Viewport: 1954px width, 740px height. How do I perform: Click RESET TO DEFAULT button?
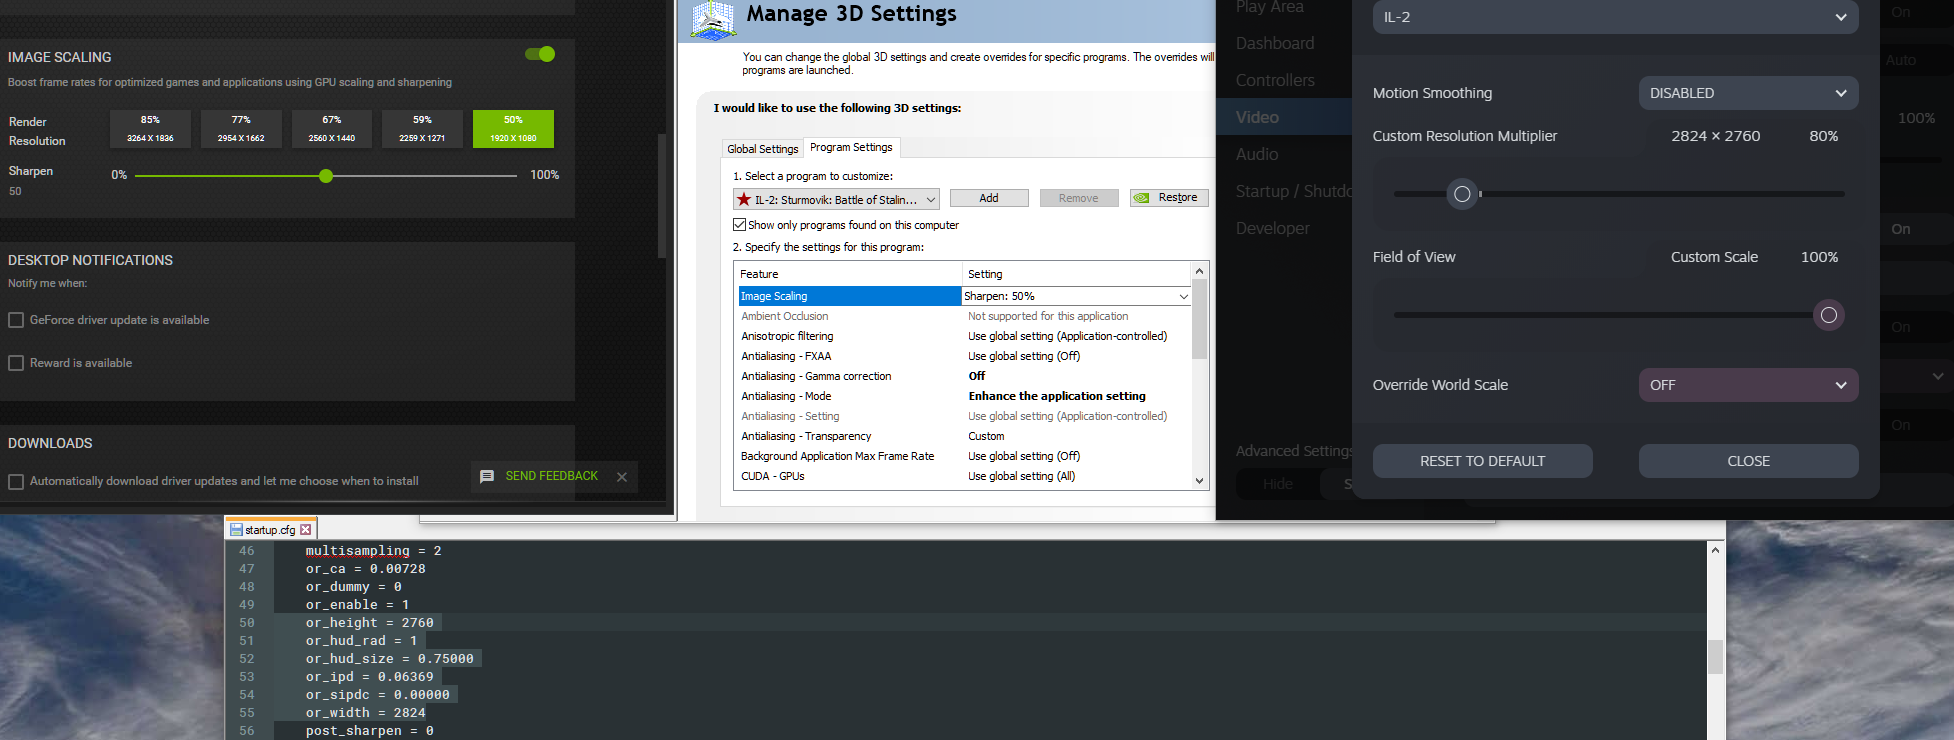pos(1482,461)
